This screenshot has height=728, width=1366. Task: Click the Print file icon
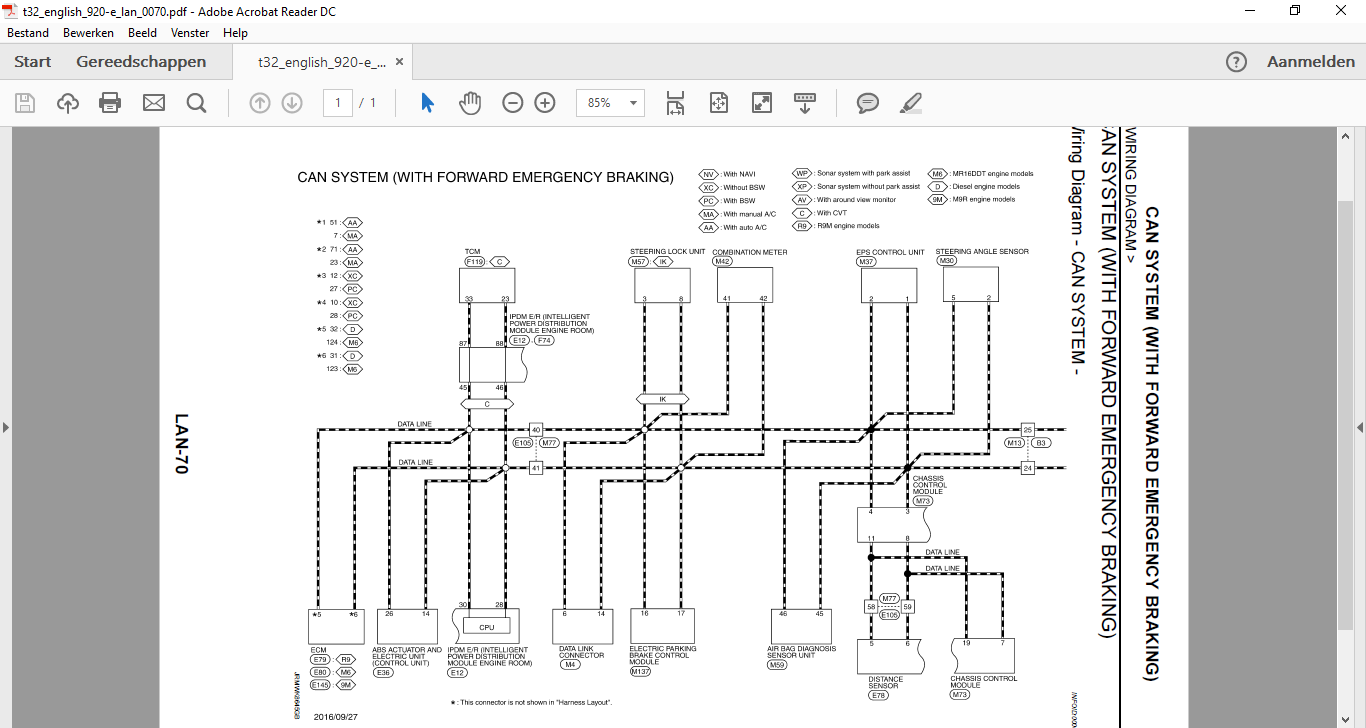(110, 103)
